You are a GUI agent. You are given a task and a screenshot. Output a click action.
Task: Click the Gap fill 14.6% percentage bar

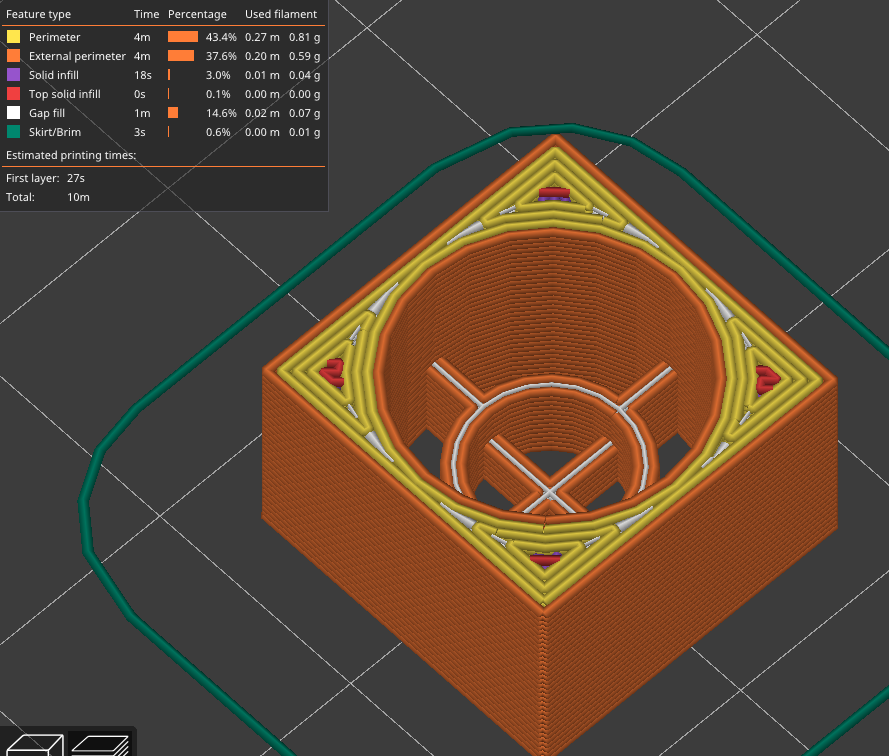[173, 113]
